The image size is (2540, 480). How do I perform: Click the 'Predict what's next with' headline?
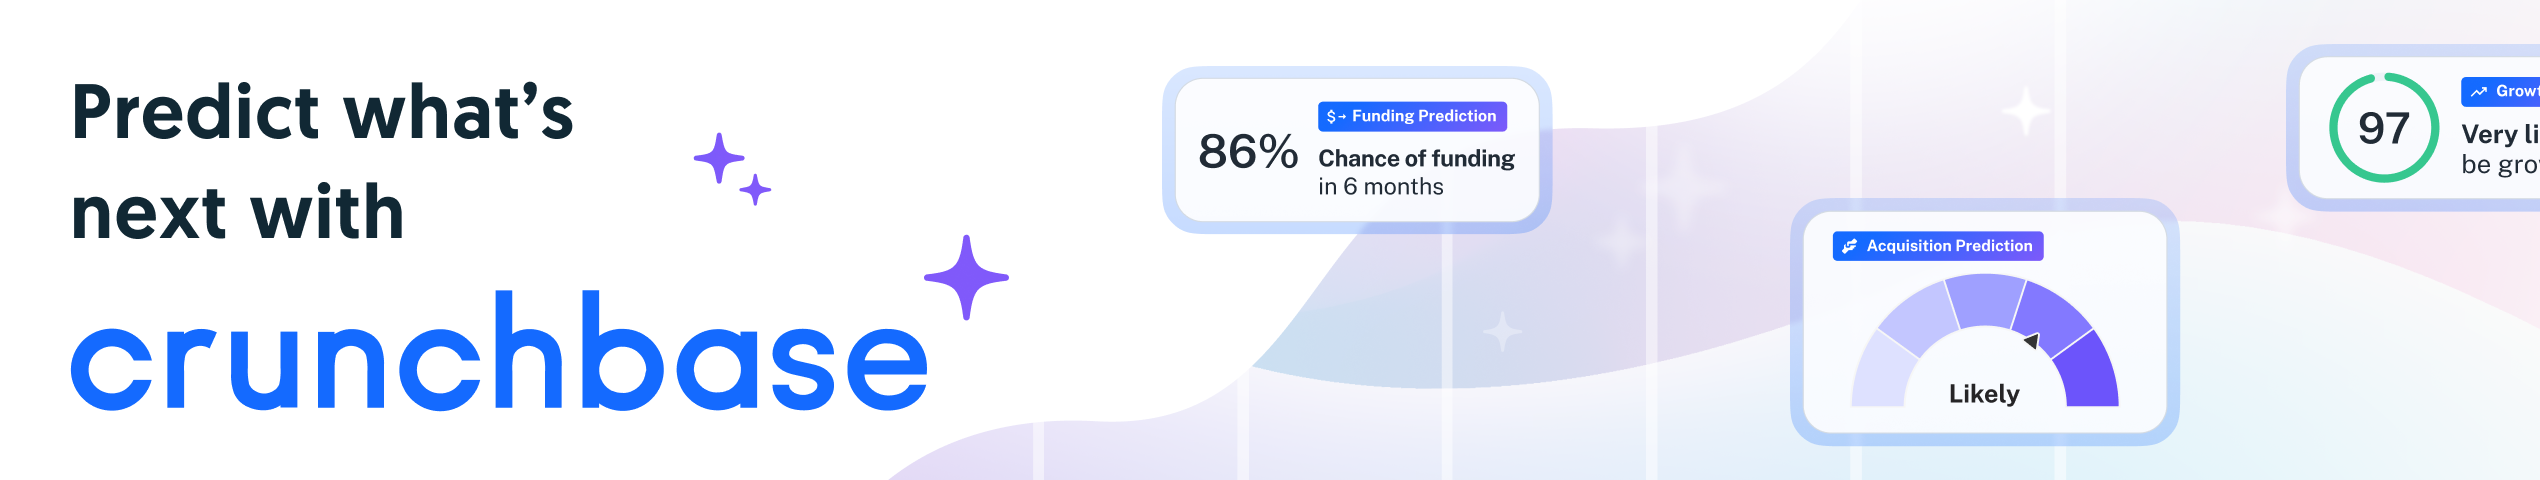tap(322, 162)
